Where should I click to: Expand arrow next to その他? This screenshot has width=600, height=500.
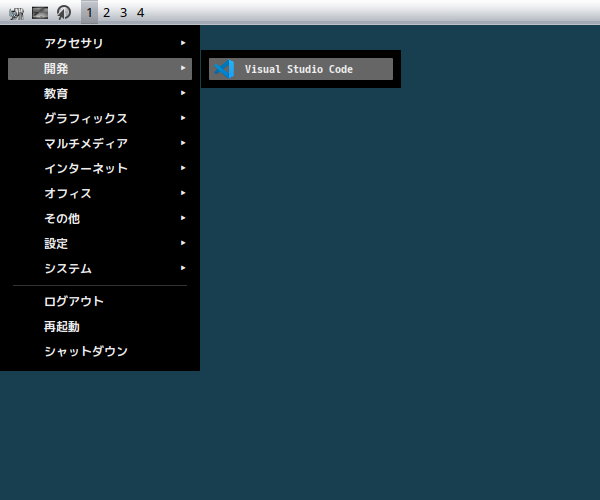pos(183,218)
